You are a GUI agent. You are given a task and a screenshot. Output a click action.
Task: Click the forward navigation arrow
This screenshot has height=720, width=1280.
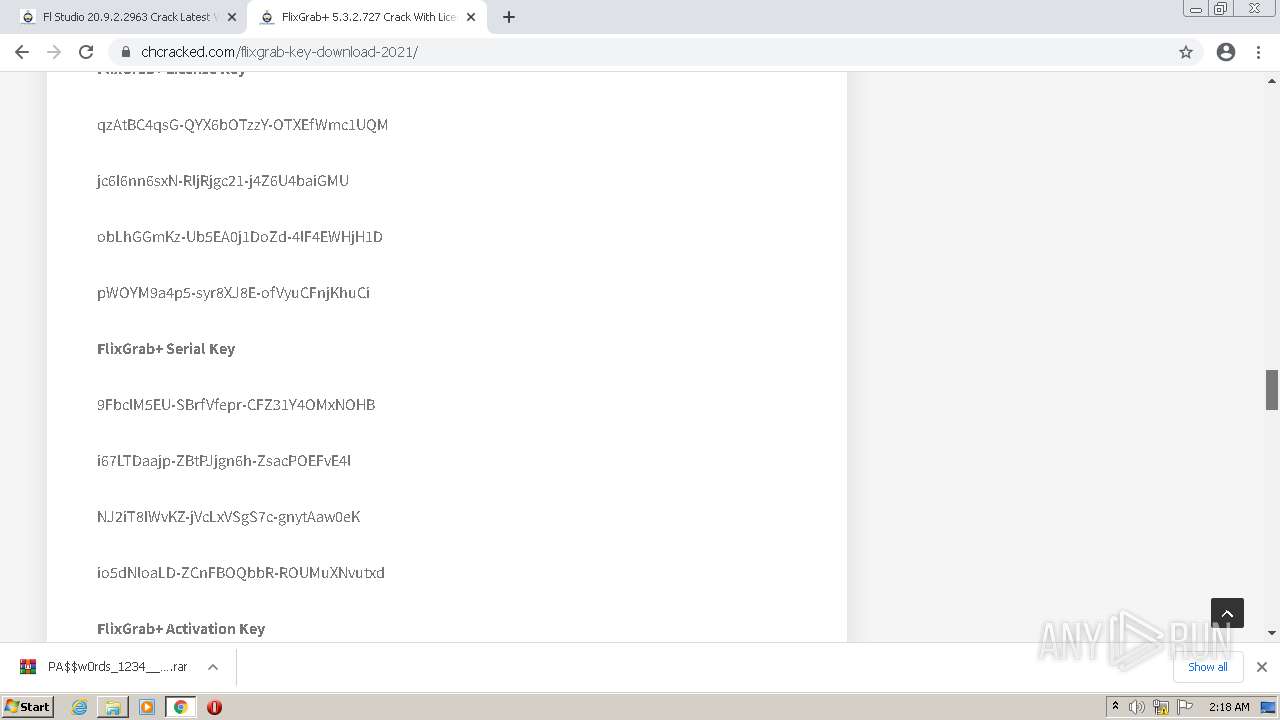pos(54,52)
